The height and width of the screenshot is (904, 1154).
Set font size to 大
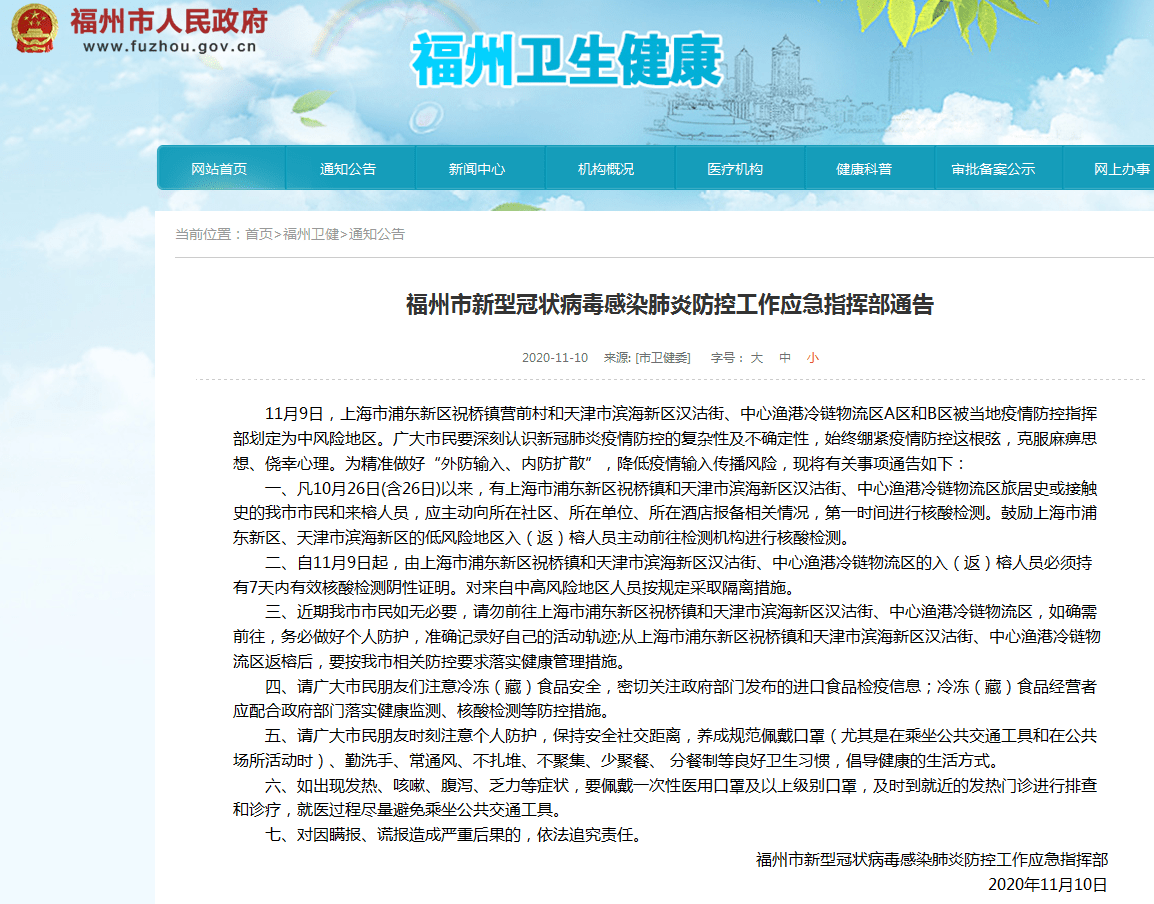pos(757,358)
